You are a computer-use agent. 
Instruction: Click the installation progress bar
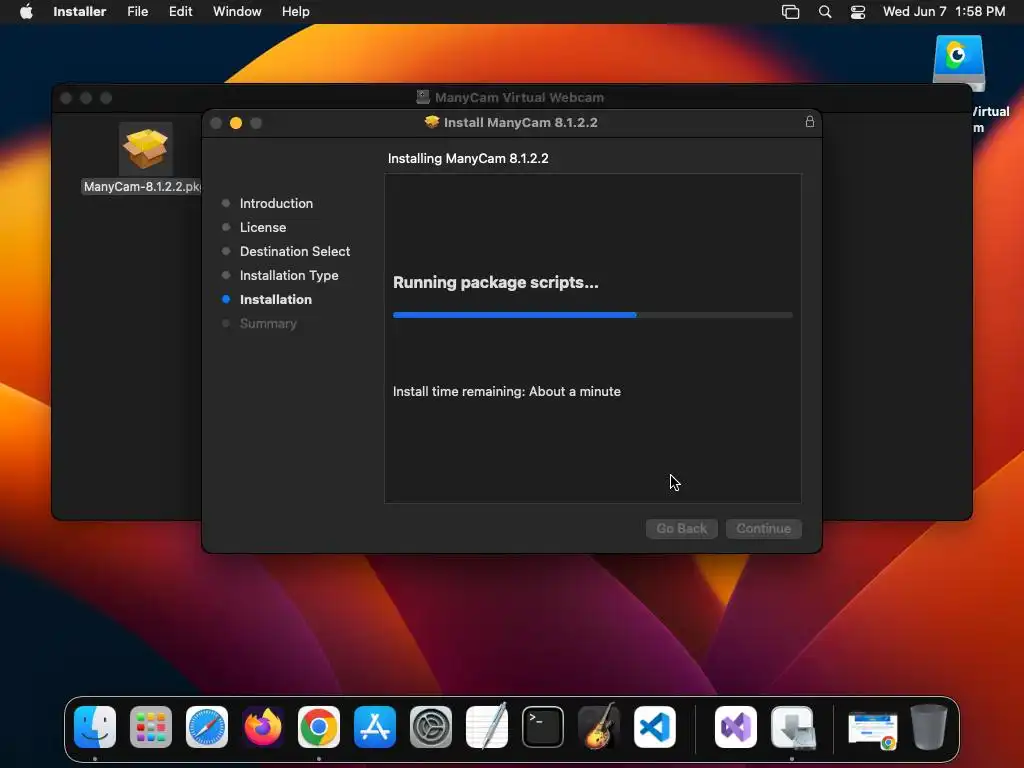click(x=592, y=315)
